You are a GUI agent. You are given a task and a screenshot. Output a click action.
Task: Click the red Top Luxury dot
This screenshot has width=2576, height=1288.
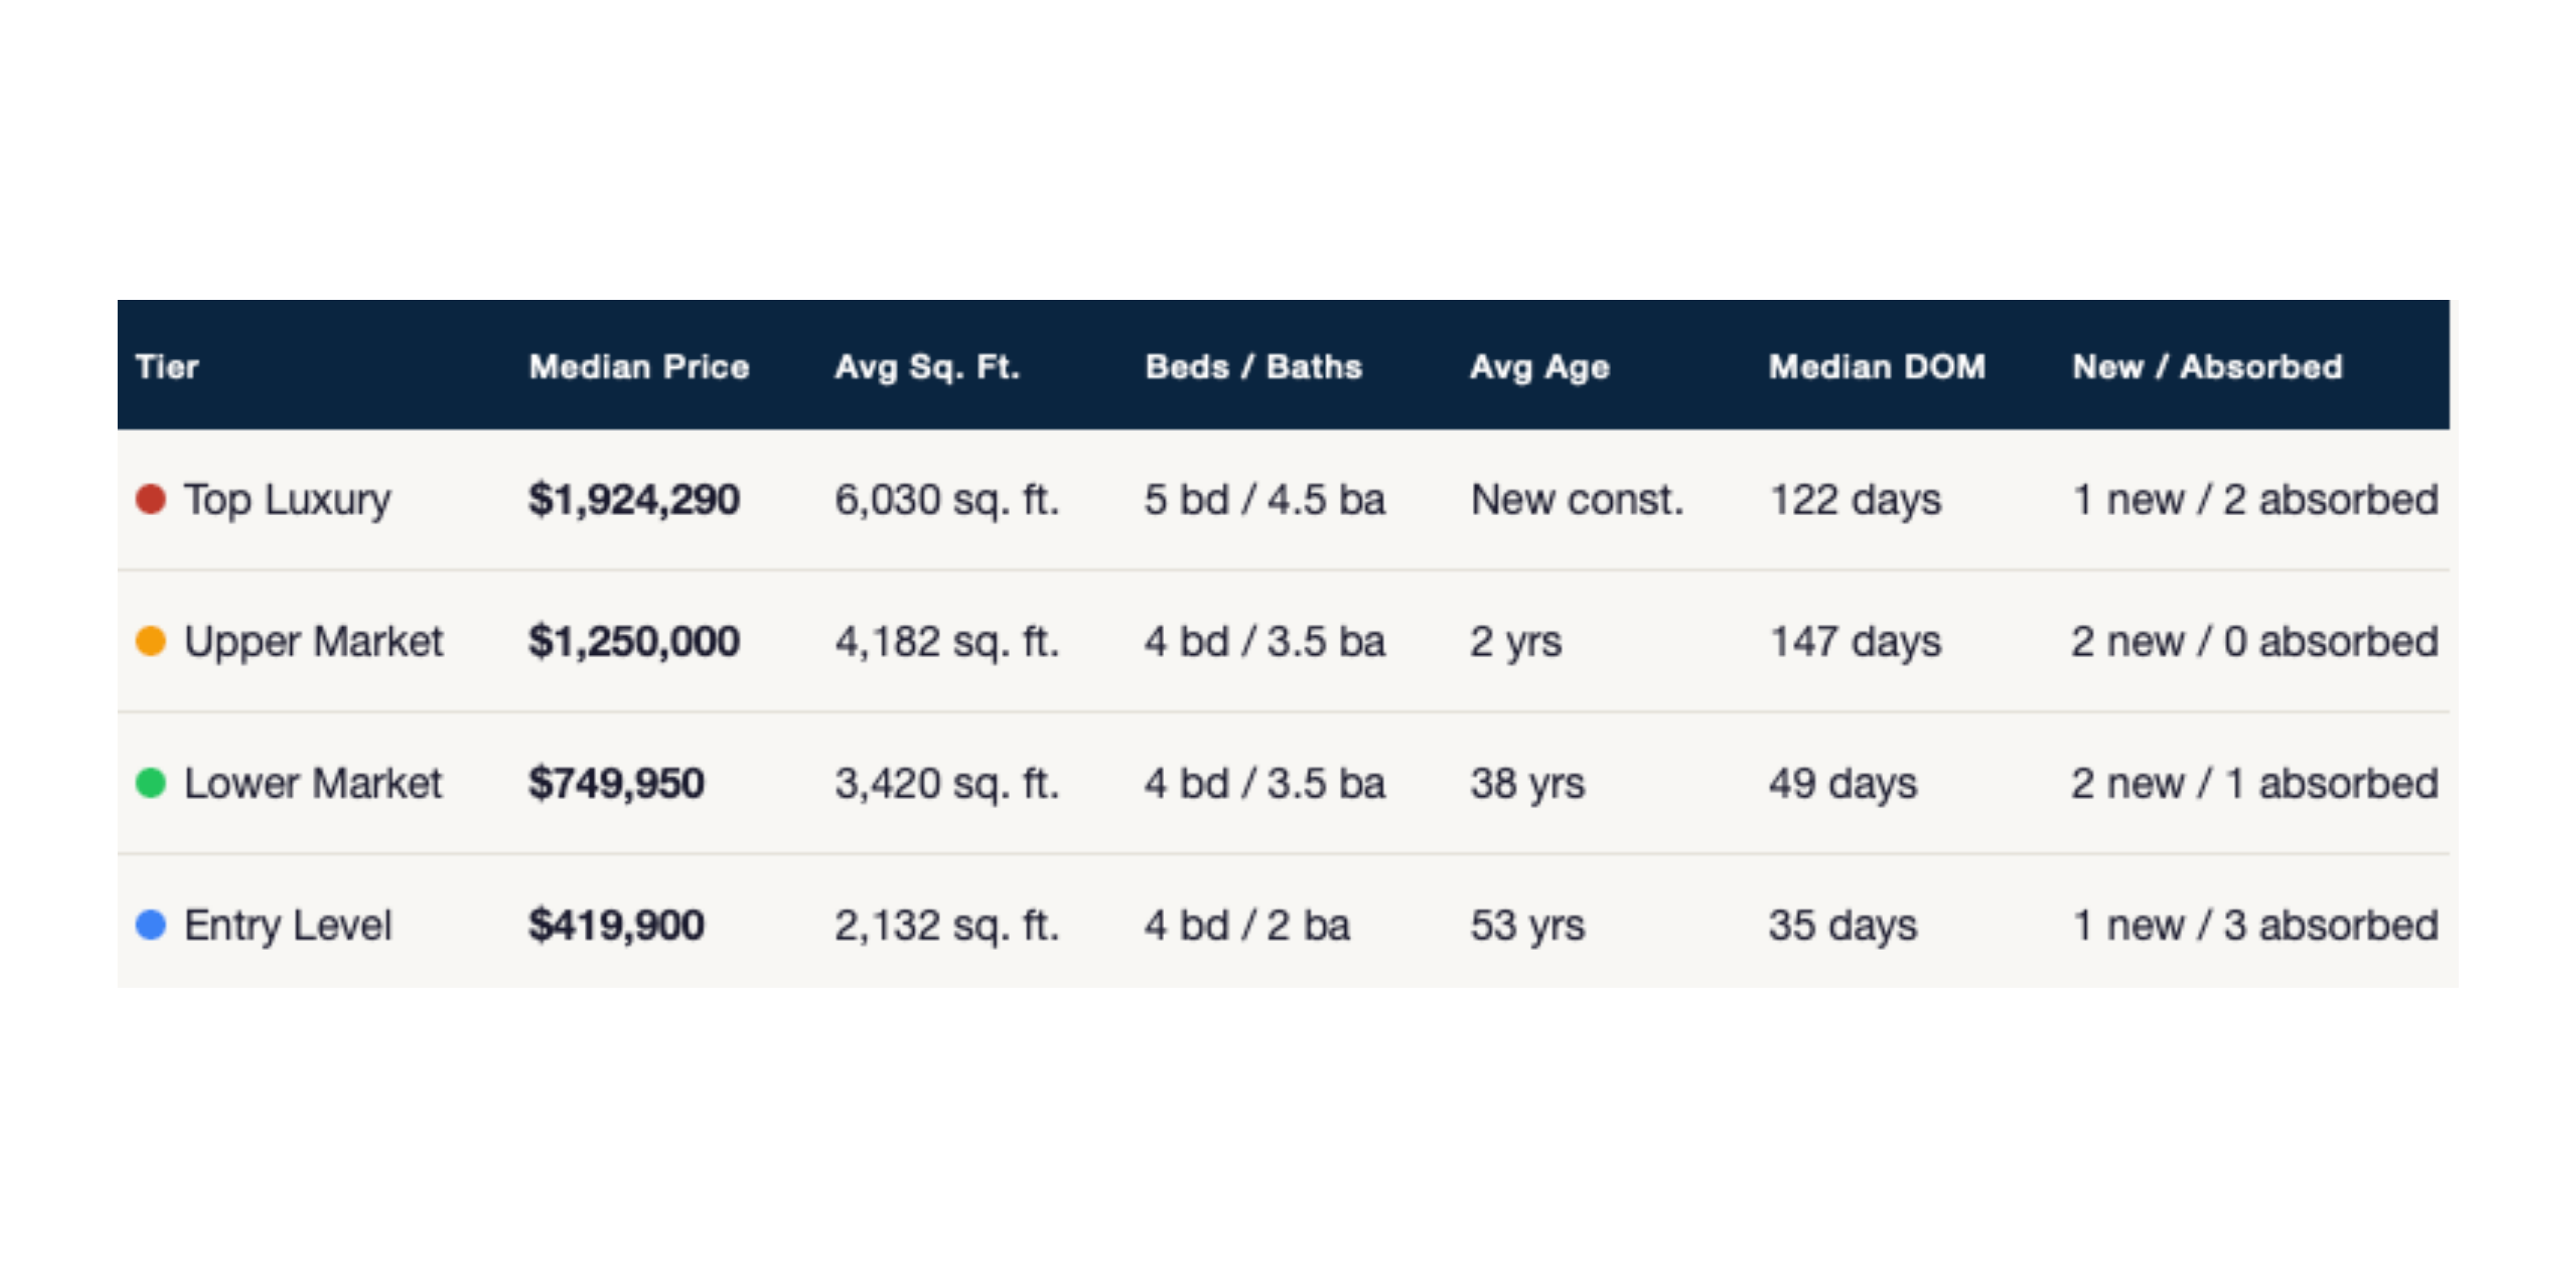click(x=151, y=499)
